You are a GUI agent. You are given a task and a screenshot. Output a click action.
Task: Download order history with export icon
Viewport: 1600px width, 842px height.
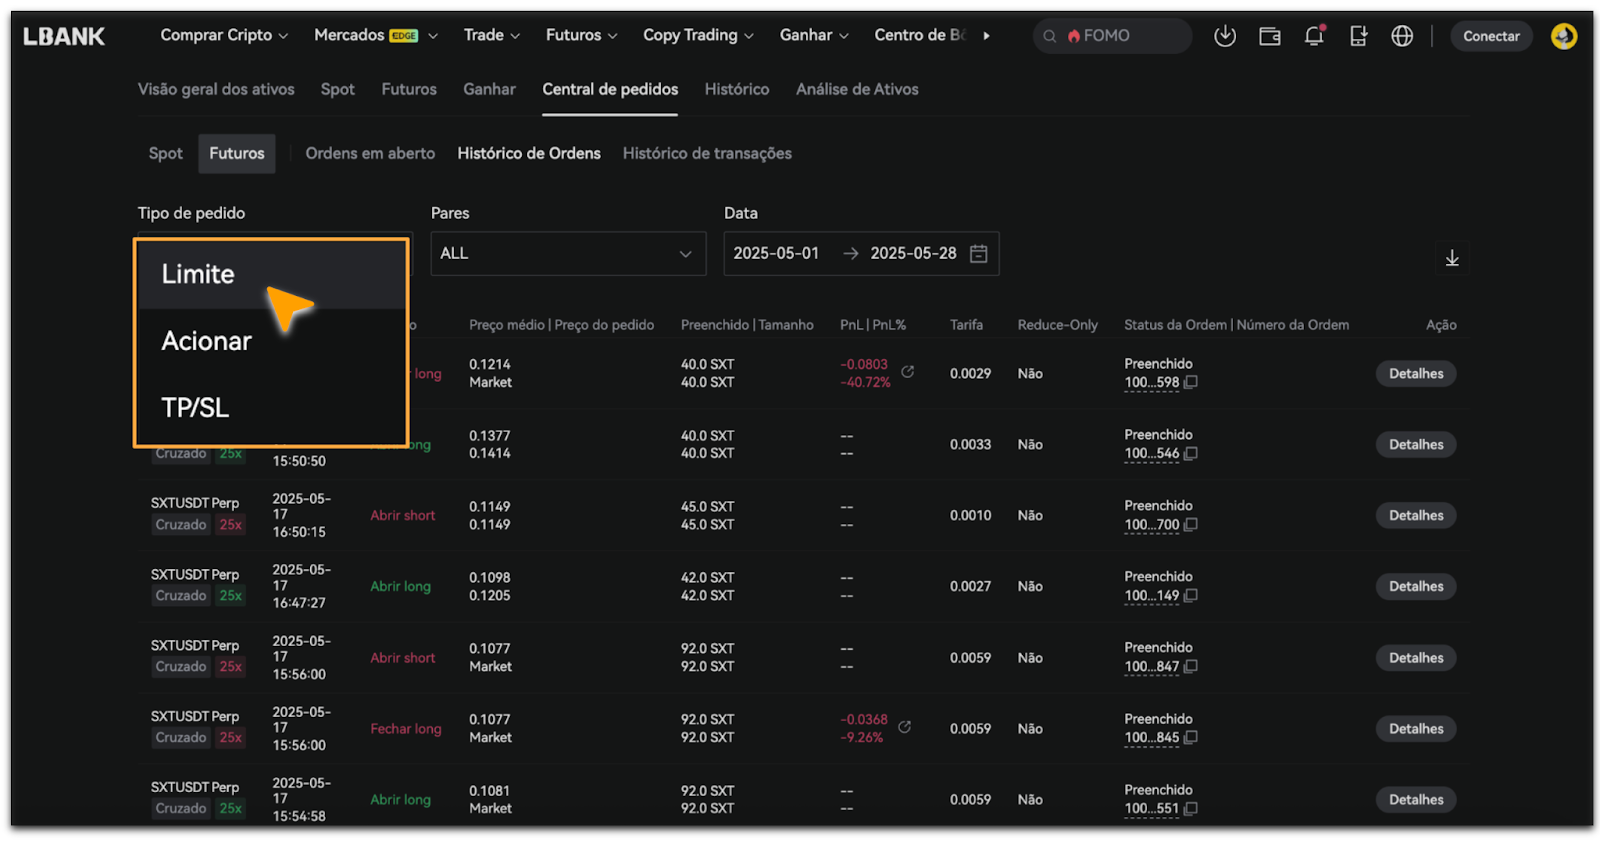tap(1452, 258)
